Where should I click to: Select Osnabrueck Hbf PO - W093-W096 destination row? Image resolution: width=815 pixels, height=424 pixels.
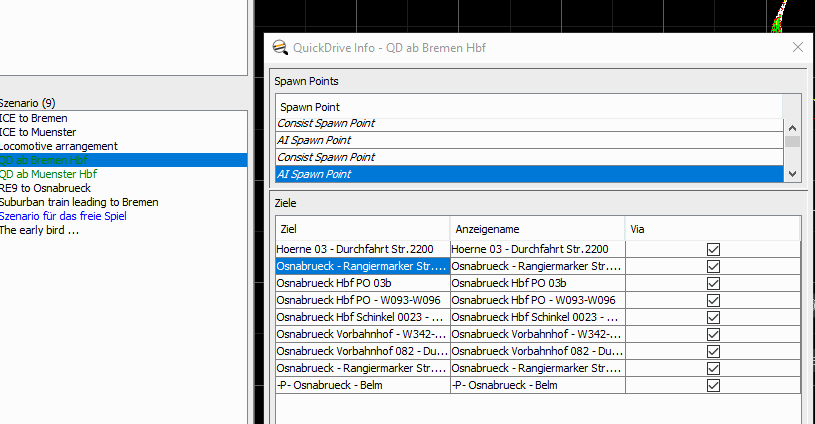pos(362,300)
